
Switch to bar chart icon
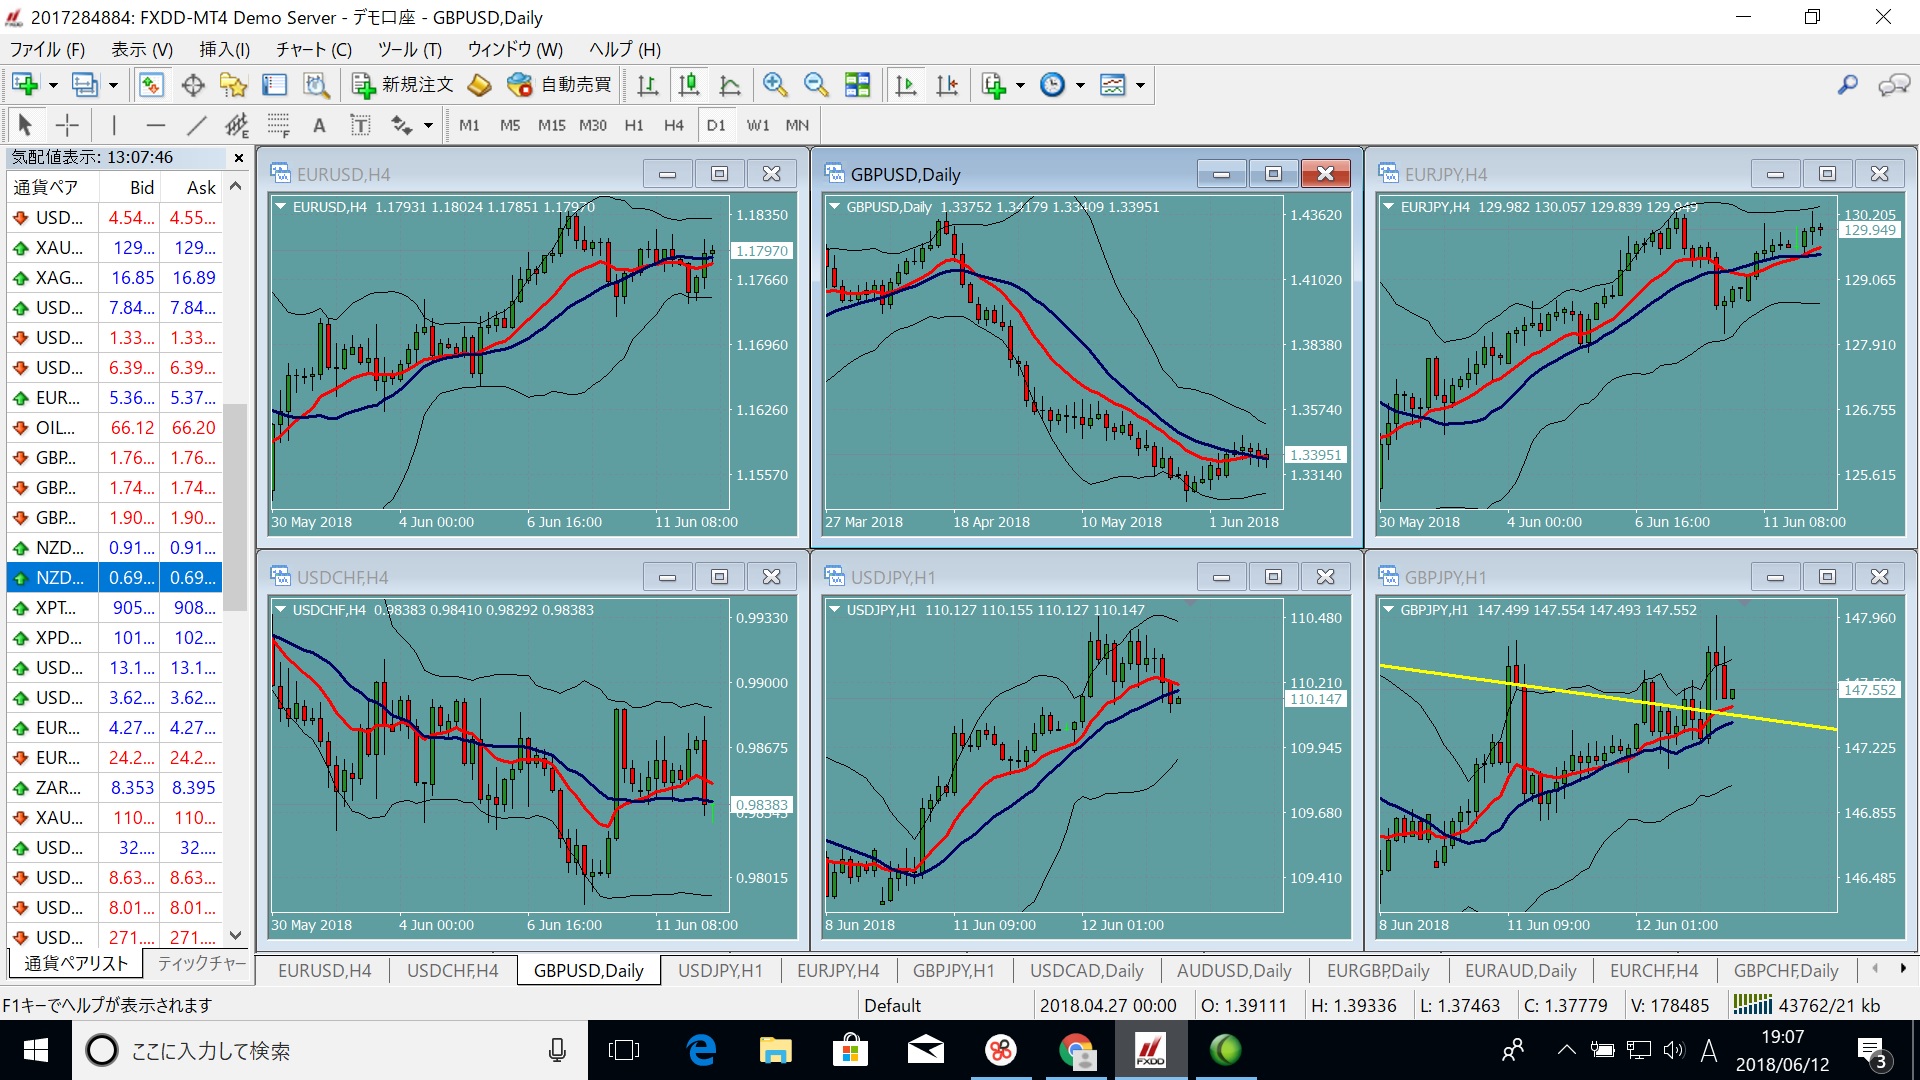[647, 85]
